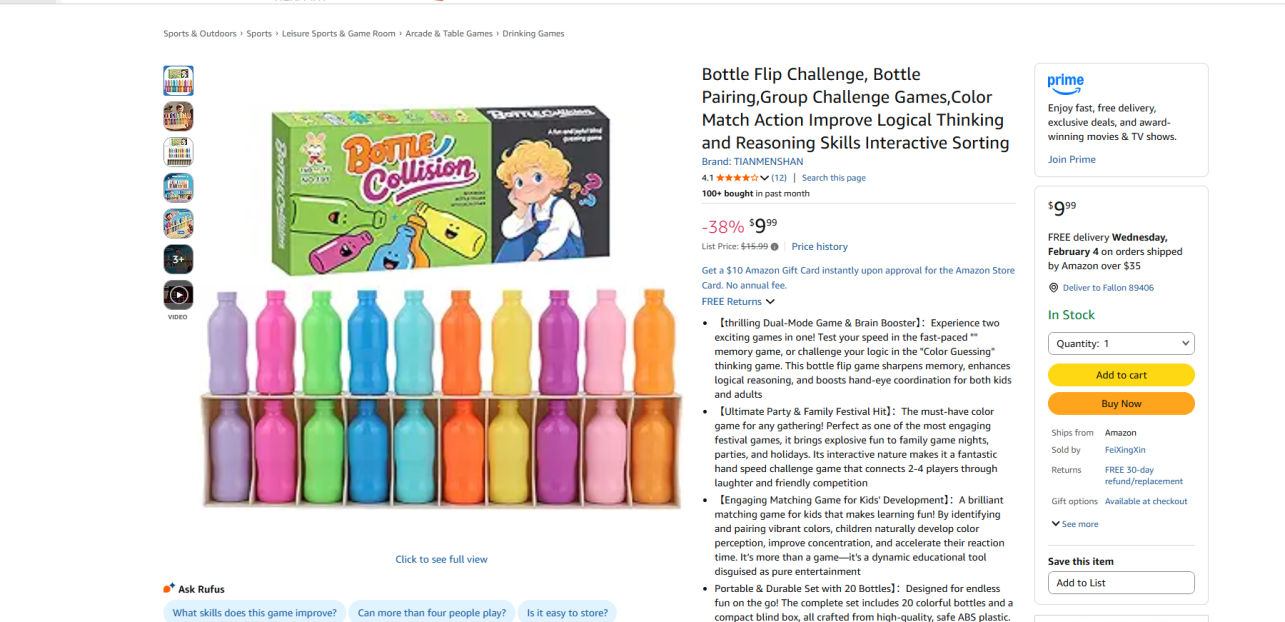Viewport: 1285px width, 622px height.
Task: Click the Deliver to Fallon location icon
Action: (1053, 288)
